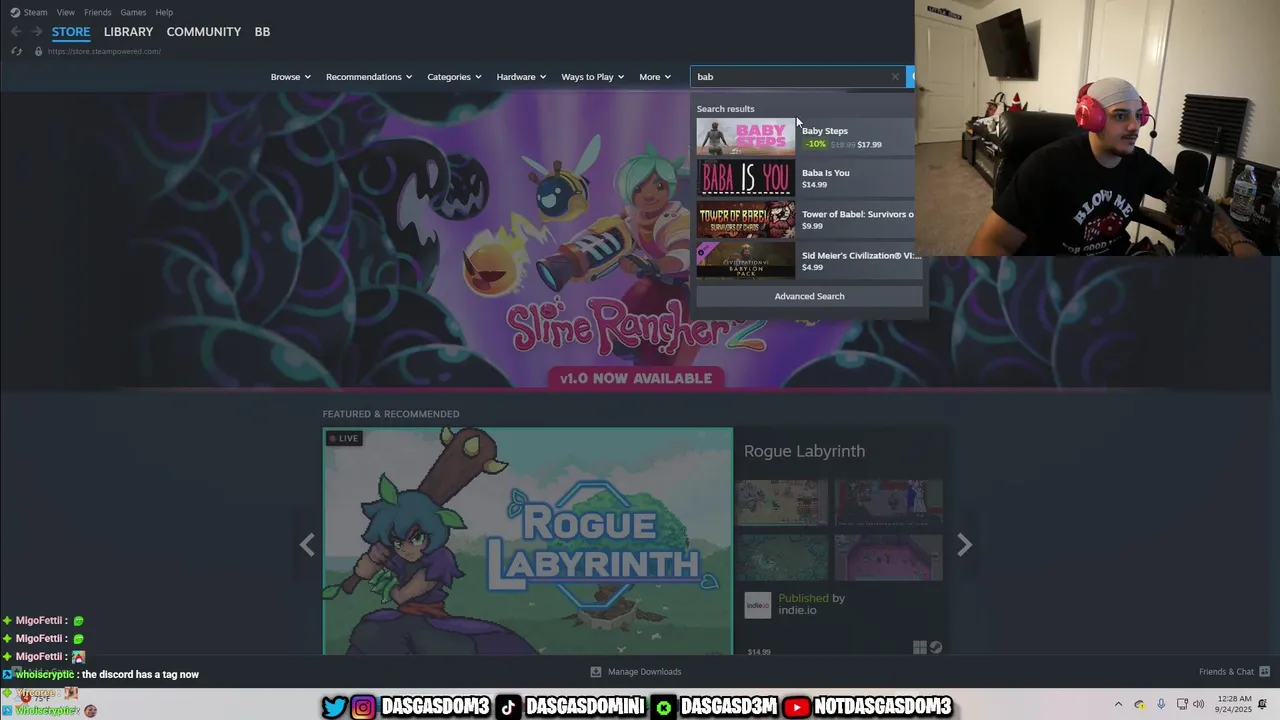Click the 'v1.0 NOW AVAILABLE' banner label
The width and height of the screenshot is (1280, 720).
(x=636, y=378)
